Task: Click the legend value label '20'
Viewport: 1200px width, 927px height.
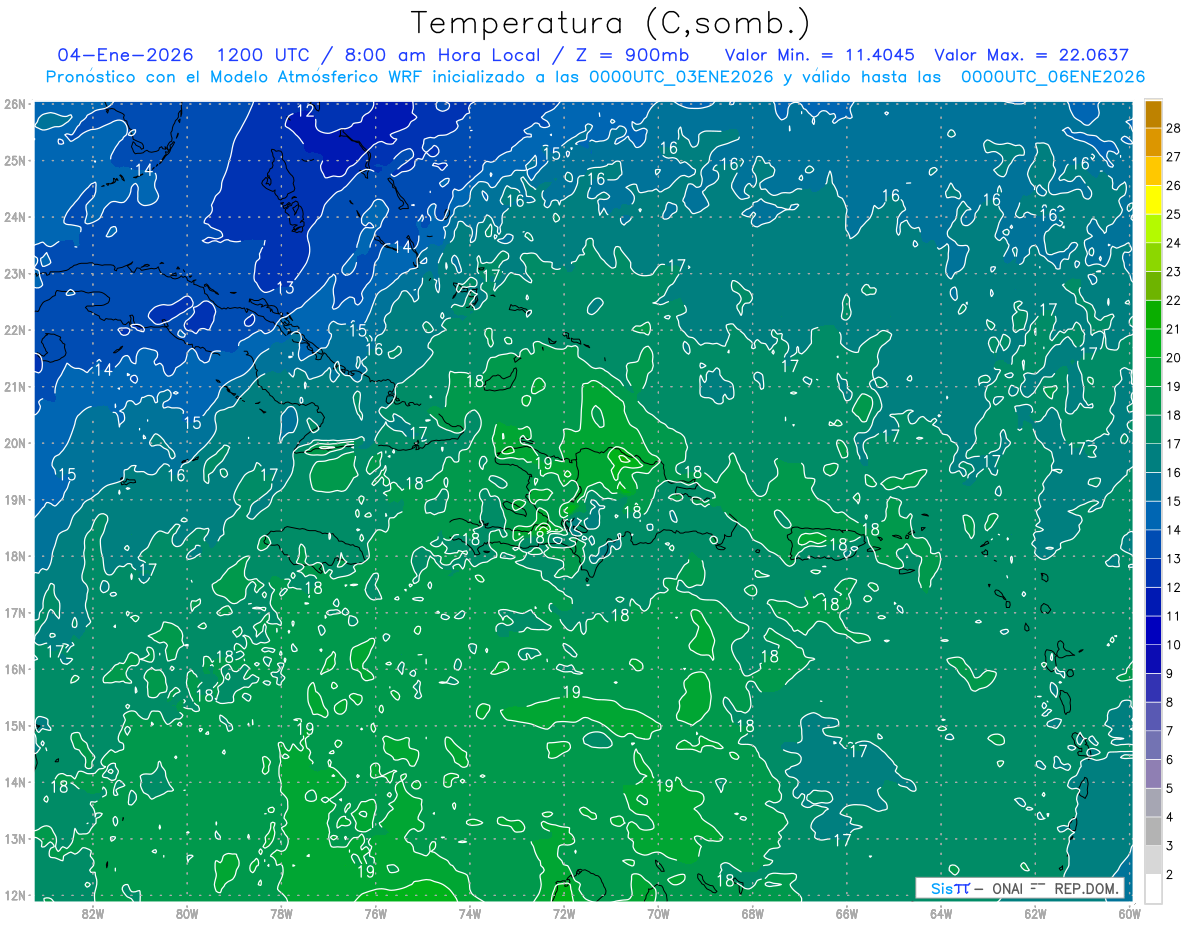Action: point(1174,358)
